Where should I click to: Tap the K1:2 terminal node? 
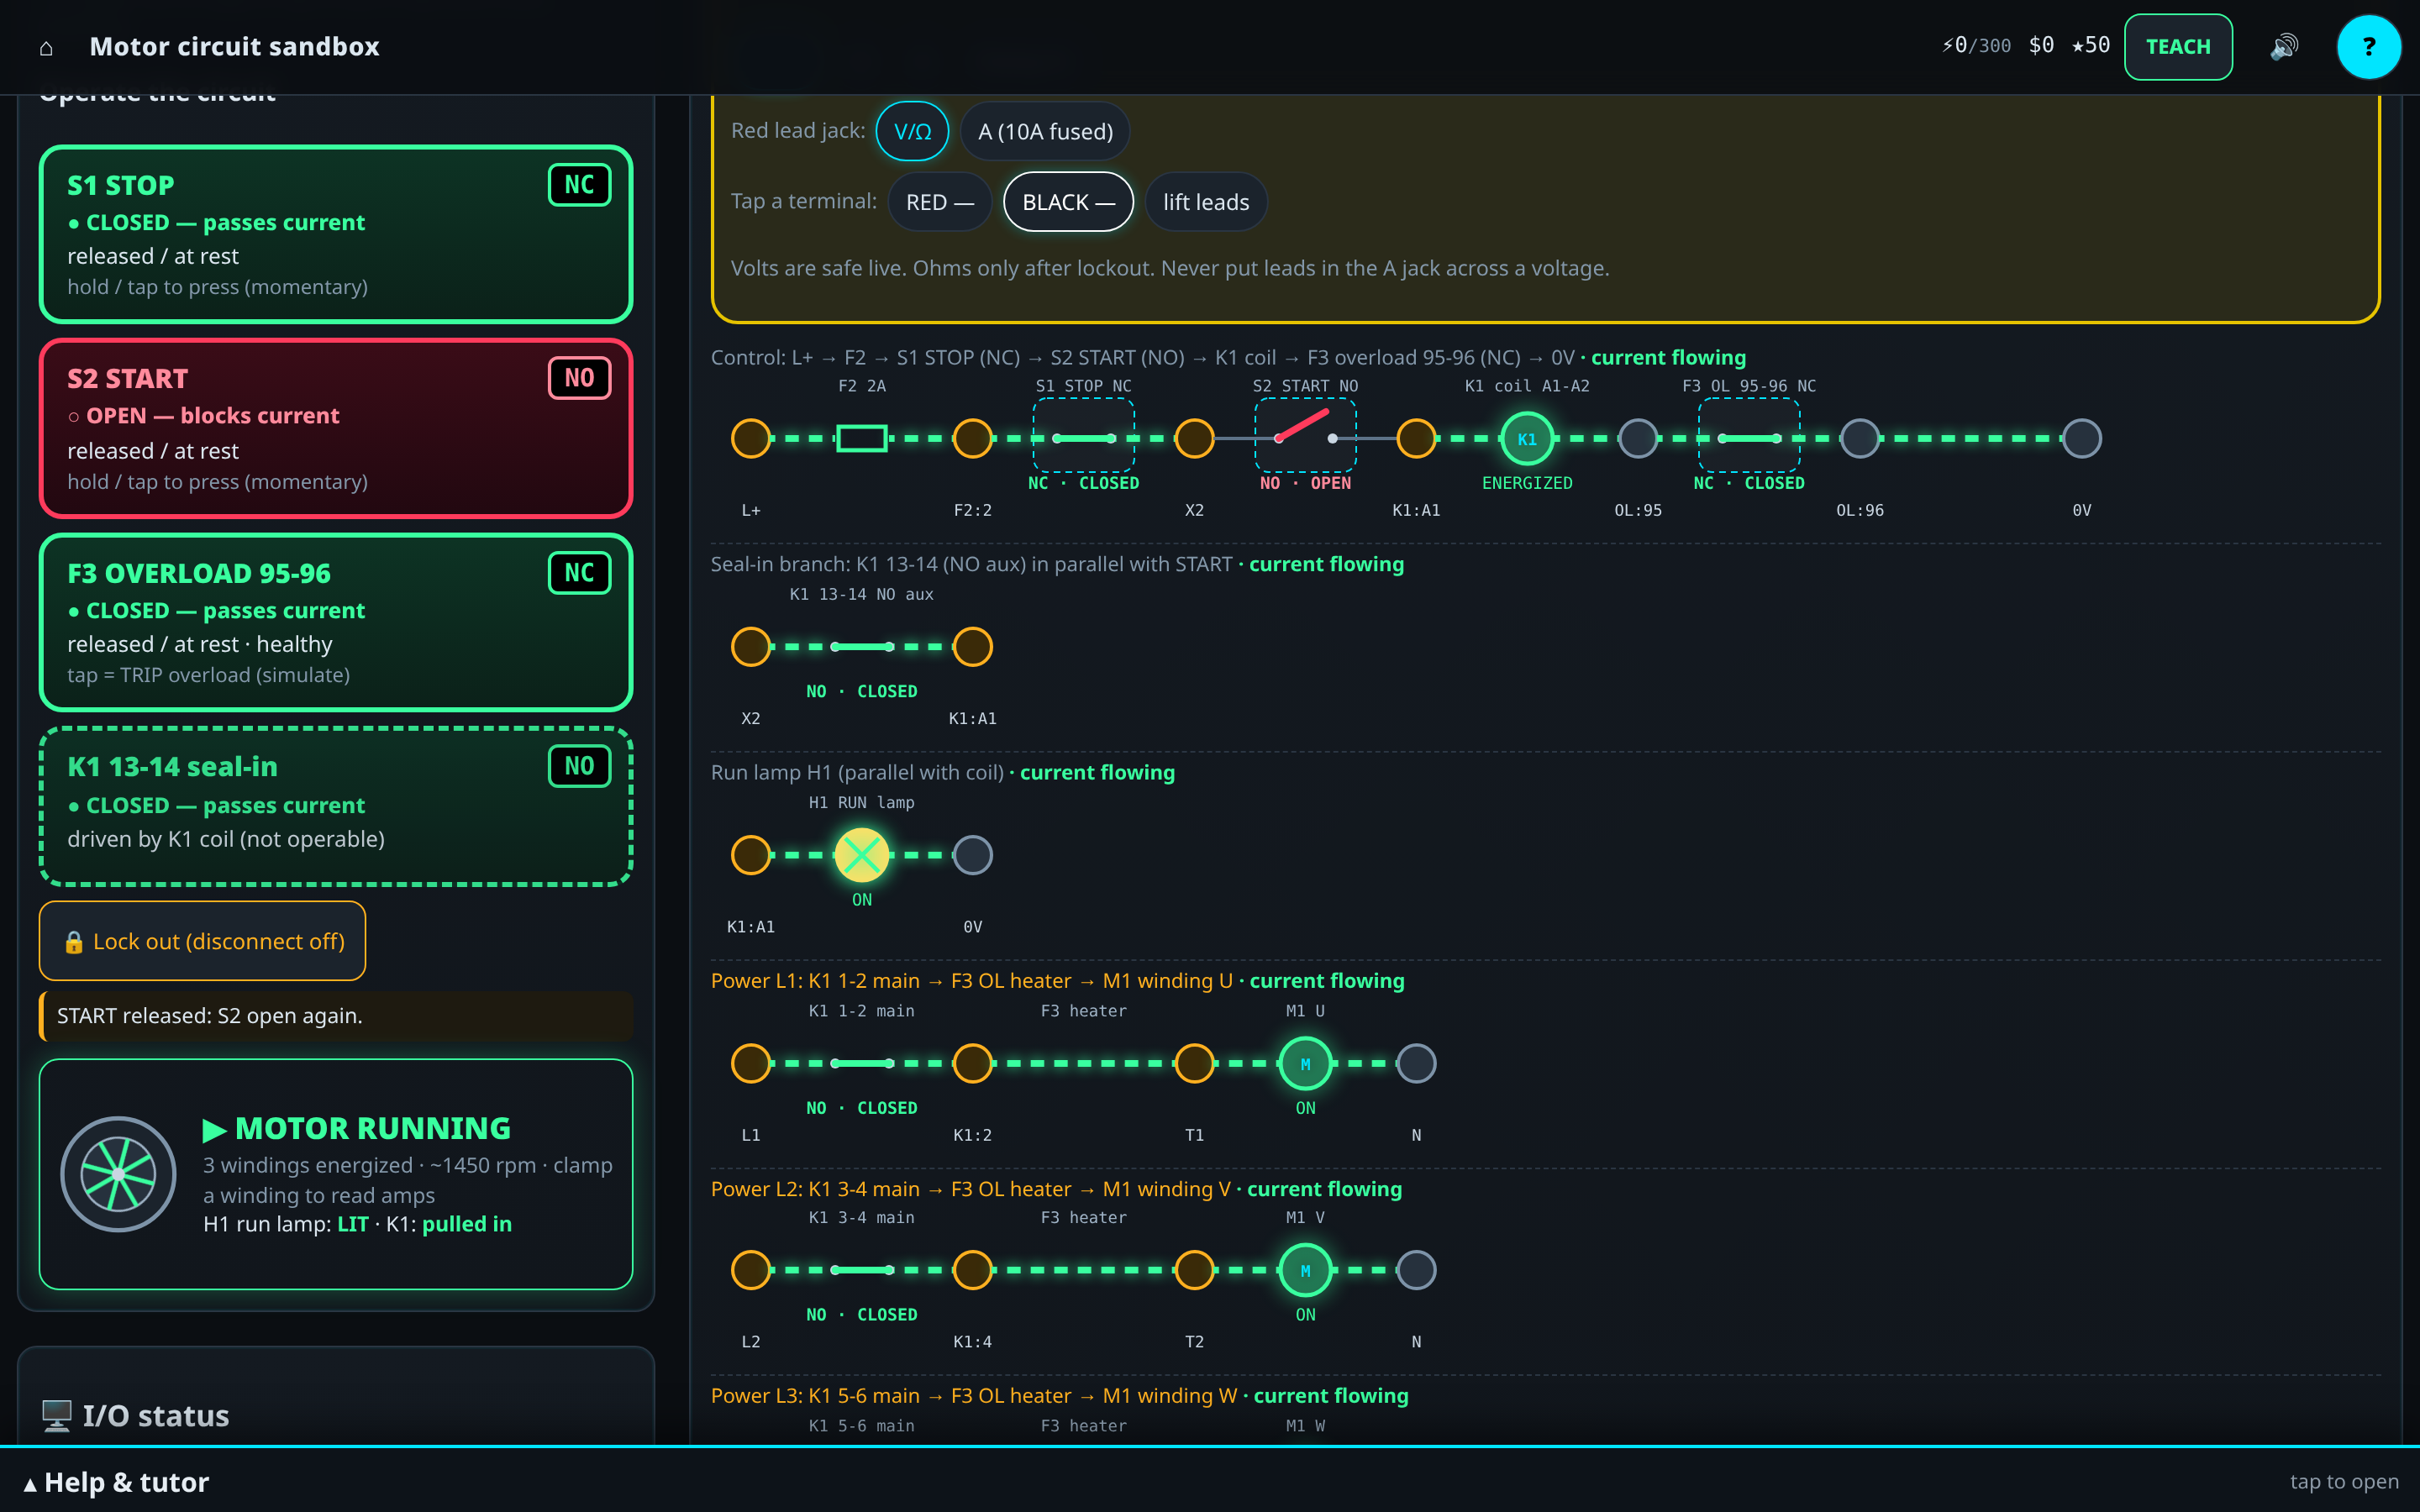(x=972, y=1063)
